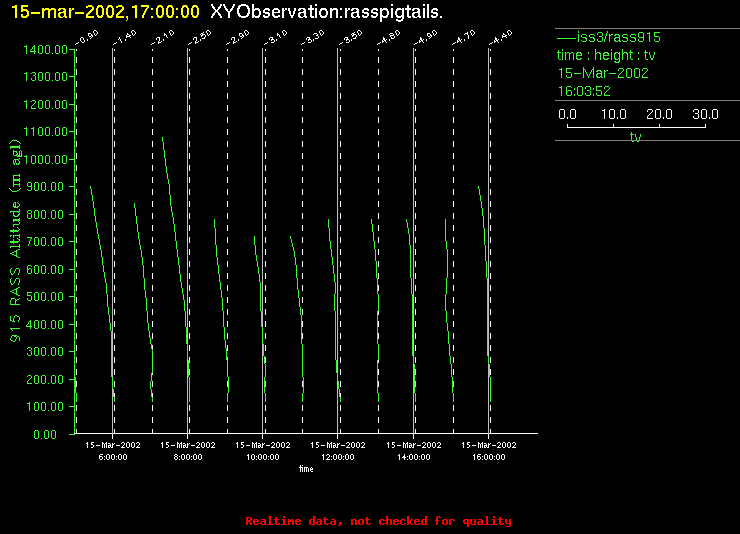Click the 8:00:00 time axis label
This screenshot has height=534, width=740.
(188, 457)
